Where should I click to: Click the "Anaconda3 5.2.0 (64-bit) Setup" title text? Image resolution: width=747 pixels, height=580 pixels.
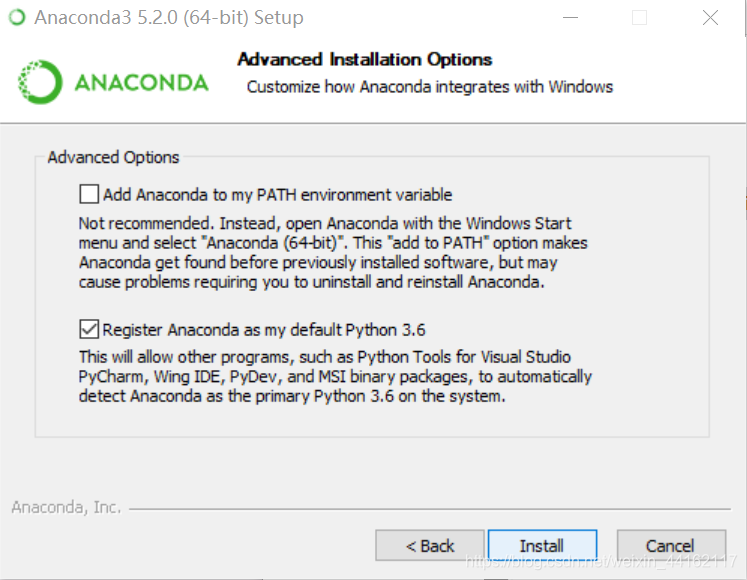click(168, 18)
